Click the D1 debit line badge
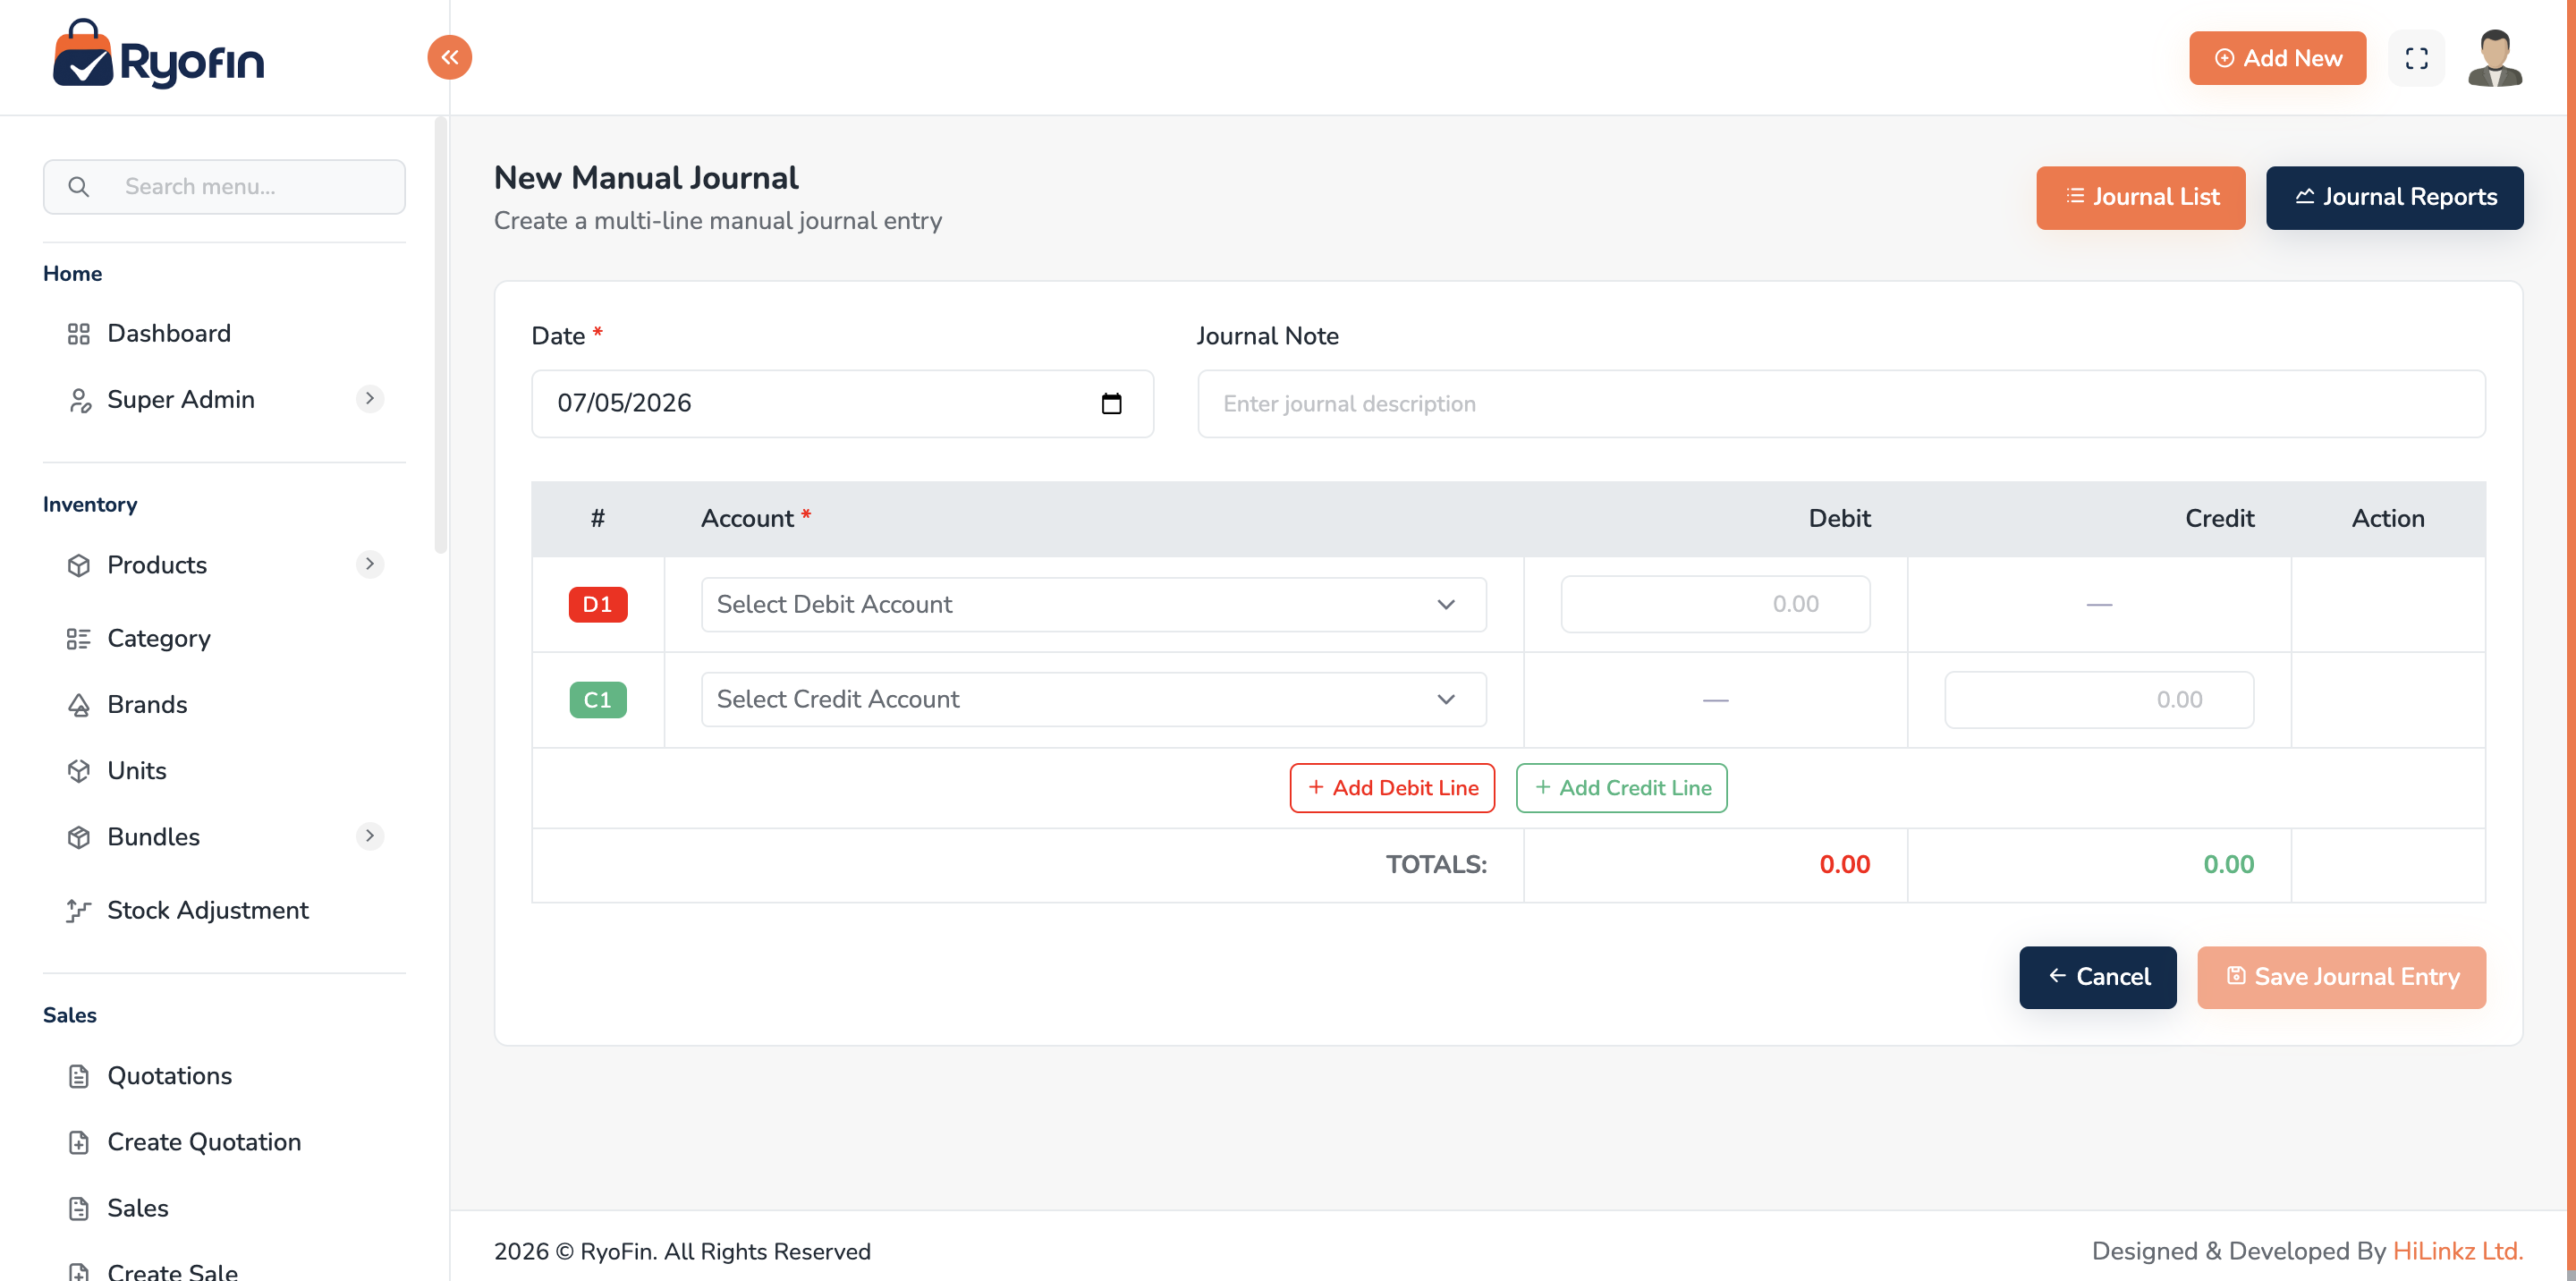This screenshot has width=2576, height=1281. tap(598, 604)
